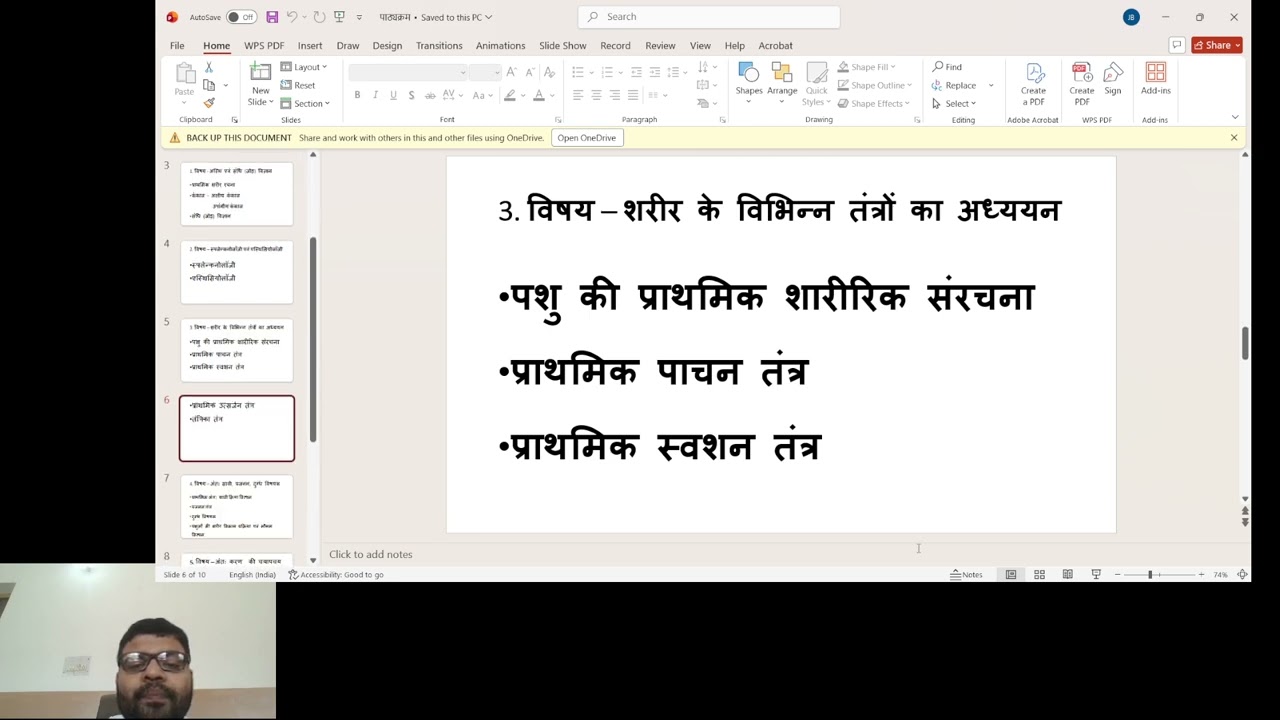Viewport: 1280px width, 720px height.
Task: Expand the Shape Outline dropdown
Action: point(874,85)
